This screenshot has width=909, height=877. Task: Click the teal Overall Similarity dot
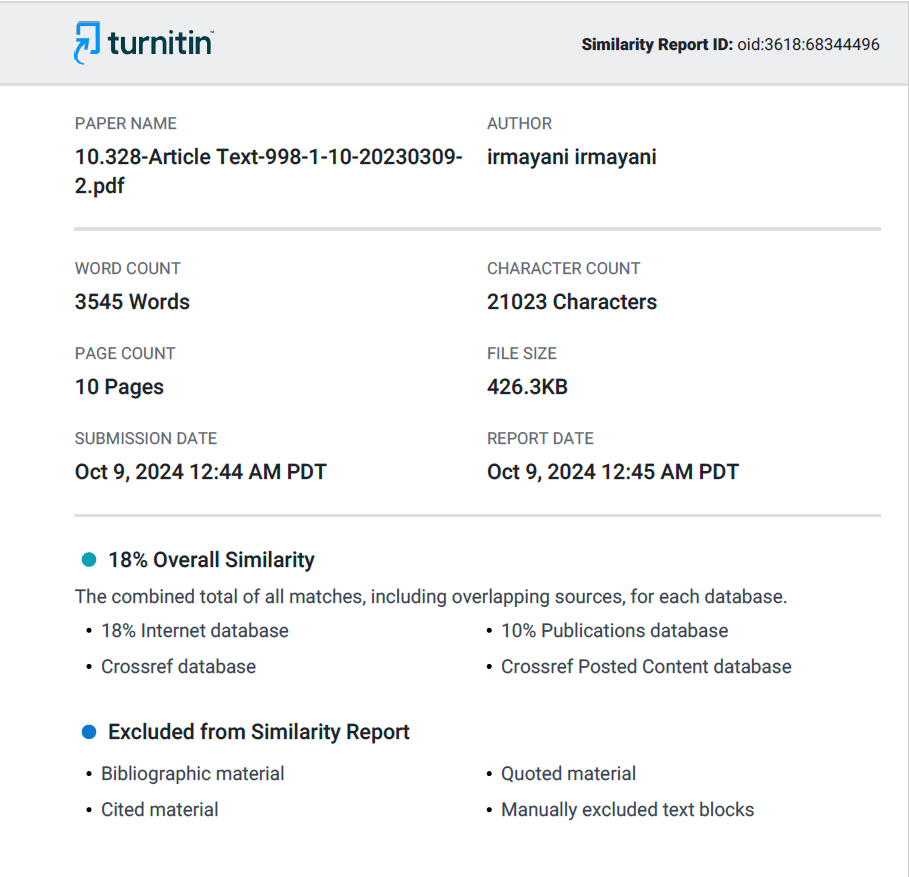pyautogui.click(x=89, y=559)
